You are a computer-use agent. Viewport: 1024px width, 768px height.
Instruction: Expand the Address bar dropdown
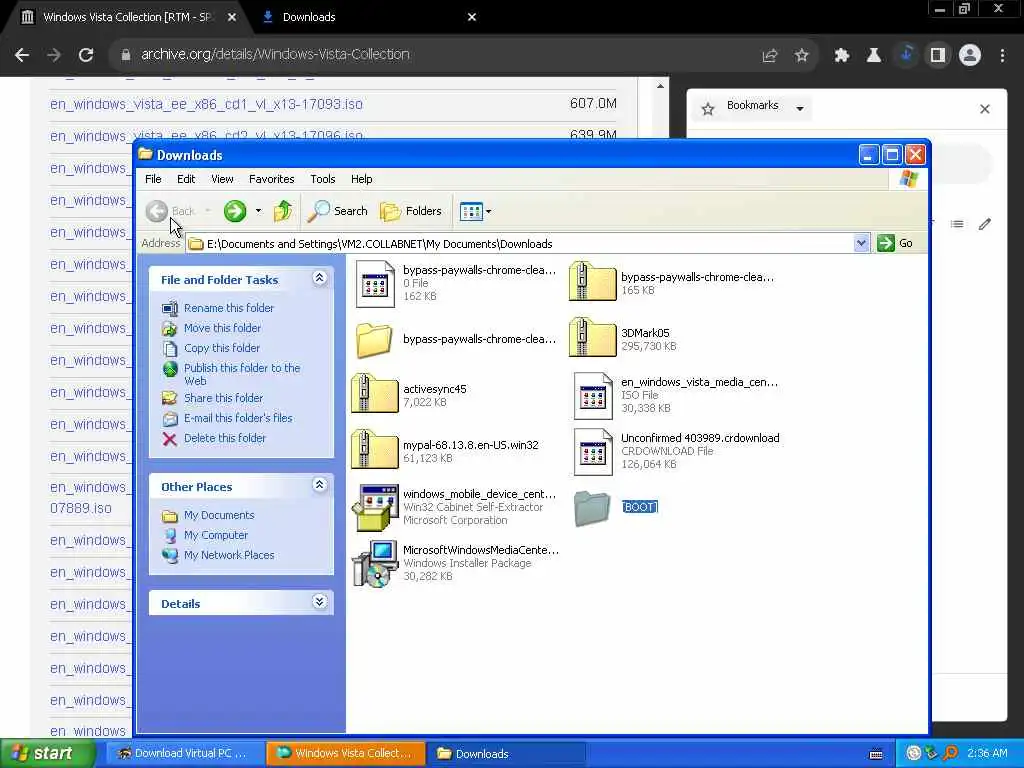click(861, 244)
